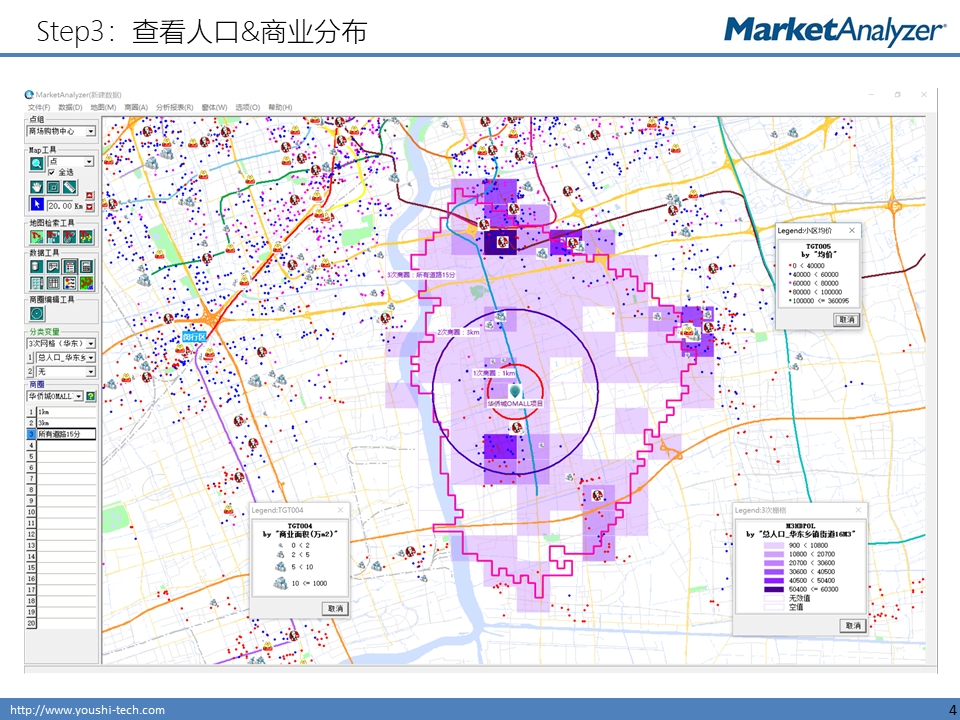Click the MarketAnalyzer app icon in the title bar

[x=29, y=95]
